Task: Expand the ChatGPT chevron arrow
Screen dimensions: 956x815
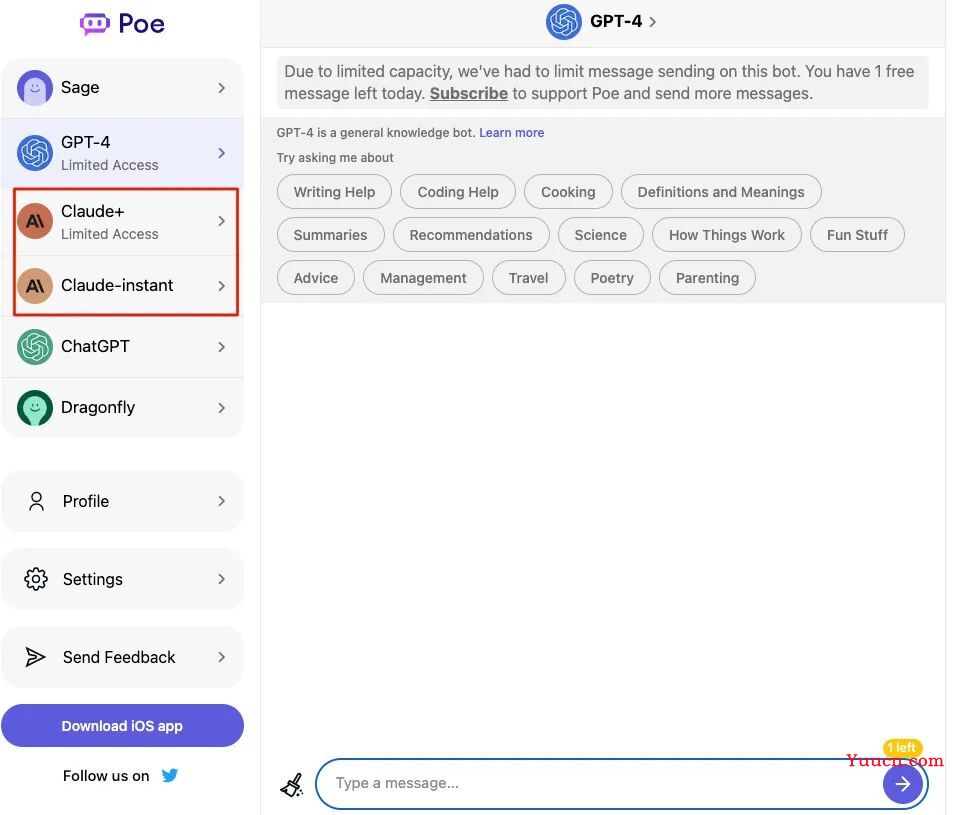Action: click(221, 346)
